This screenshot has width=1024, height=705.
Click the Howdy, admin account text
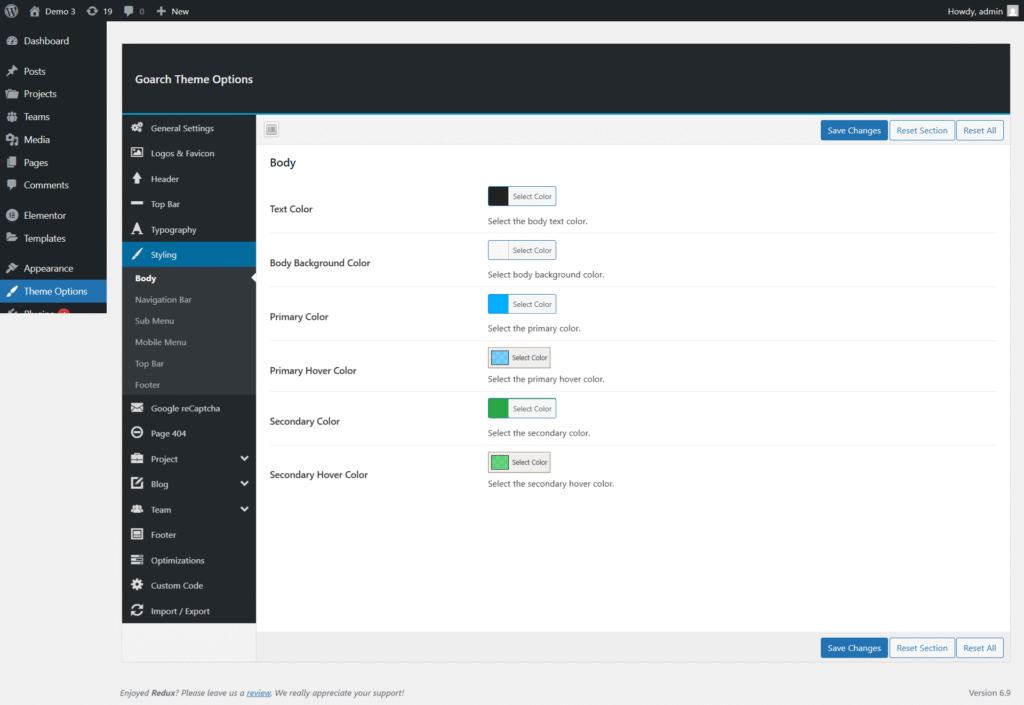pos(975,11)
